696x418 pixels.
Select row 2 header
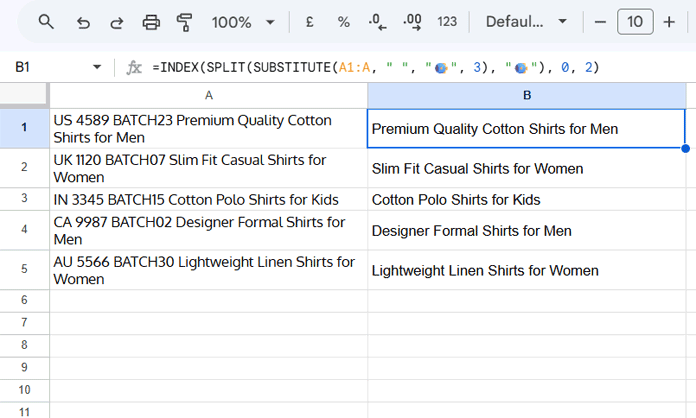[24, 168]
